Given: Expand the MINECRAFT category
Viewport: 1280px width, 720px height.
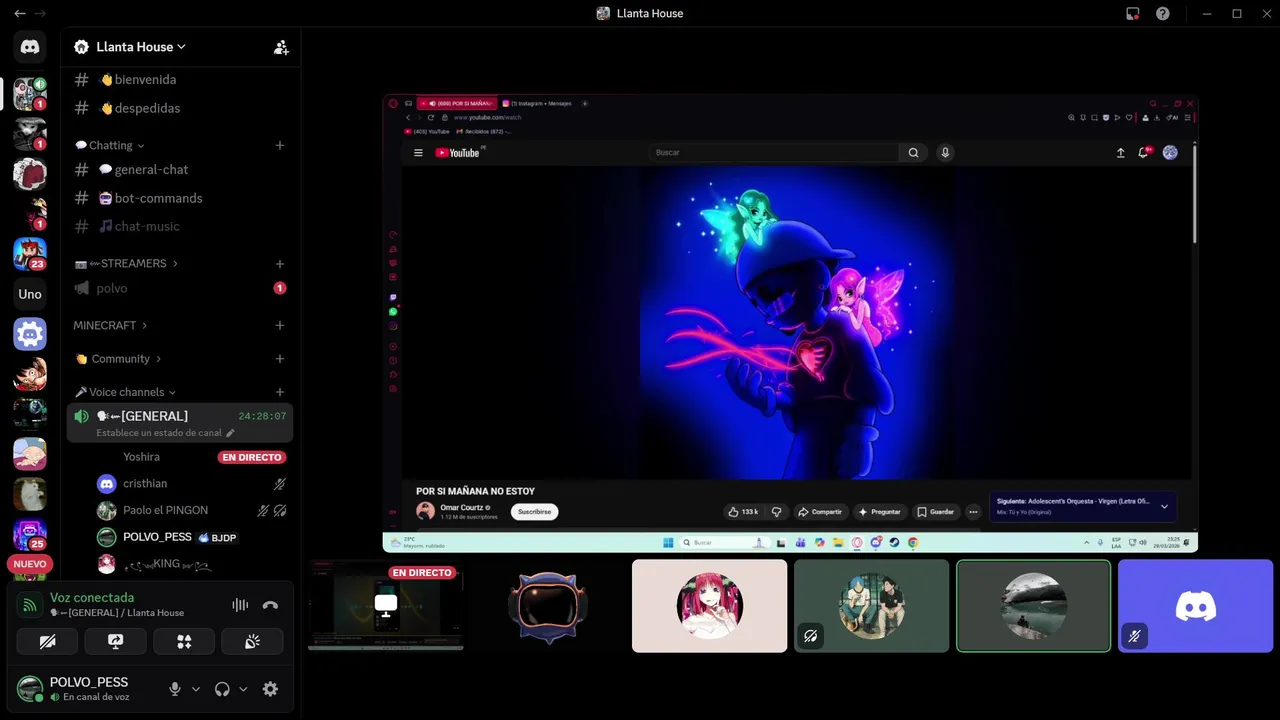Looking at the screenshot, I should 110,325.
